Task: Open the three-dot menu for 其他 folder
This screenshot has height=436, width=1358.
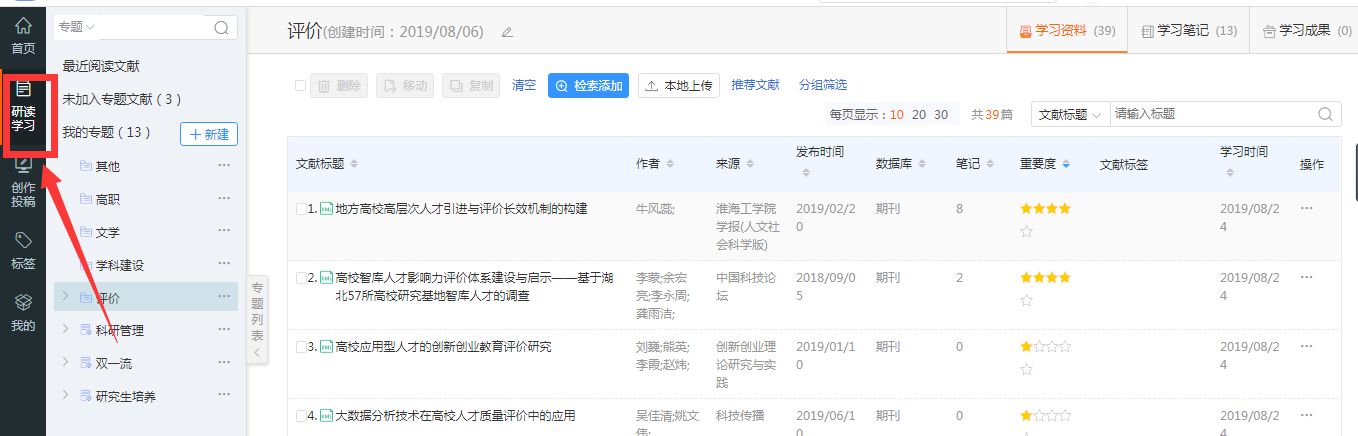Action: (x=224, y=166)
